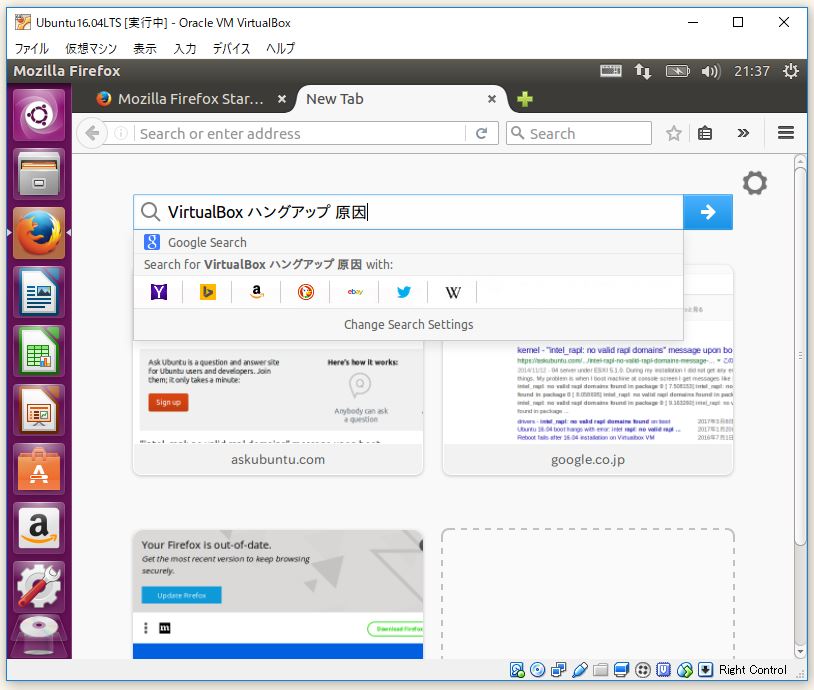
Task: Open the 表示 menu
Action: tap(145, 48)
